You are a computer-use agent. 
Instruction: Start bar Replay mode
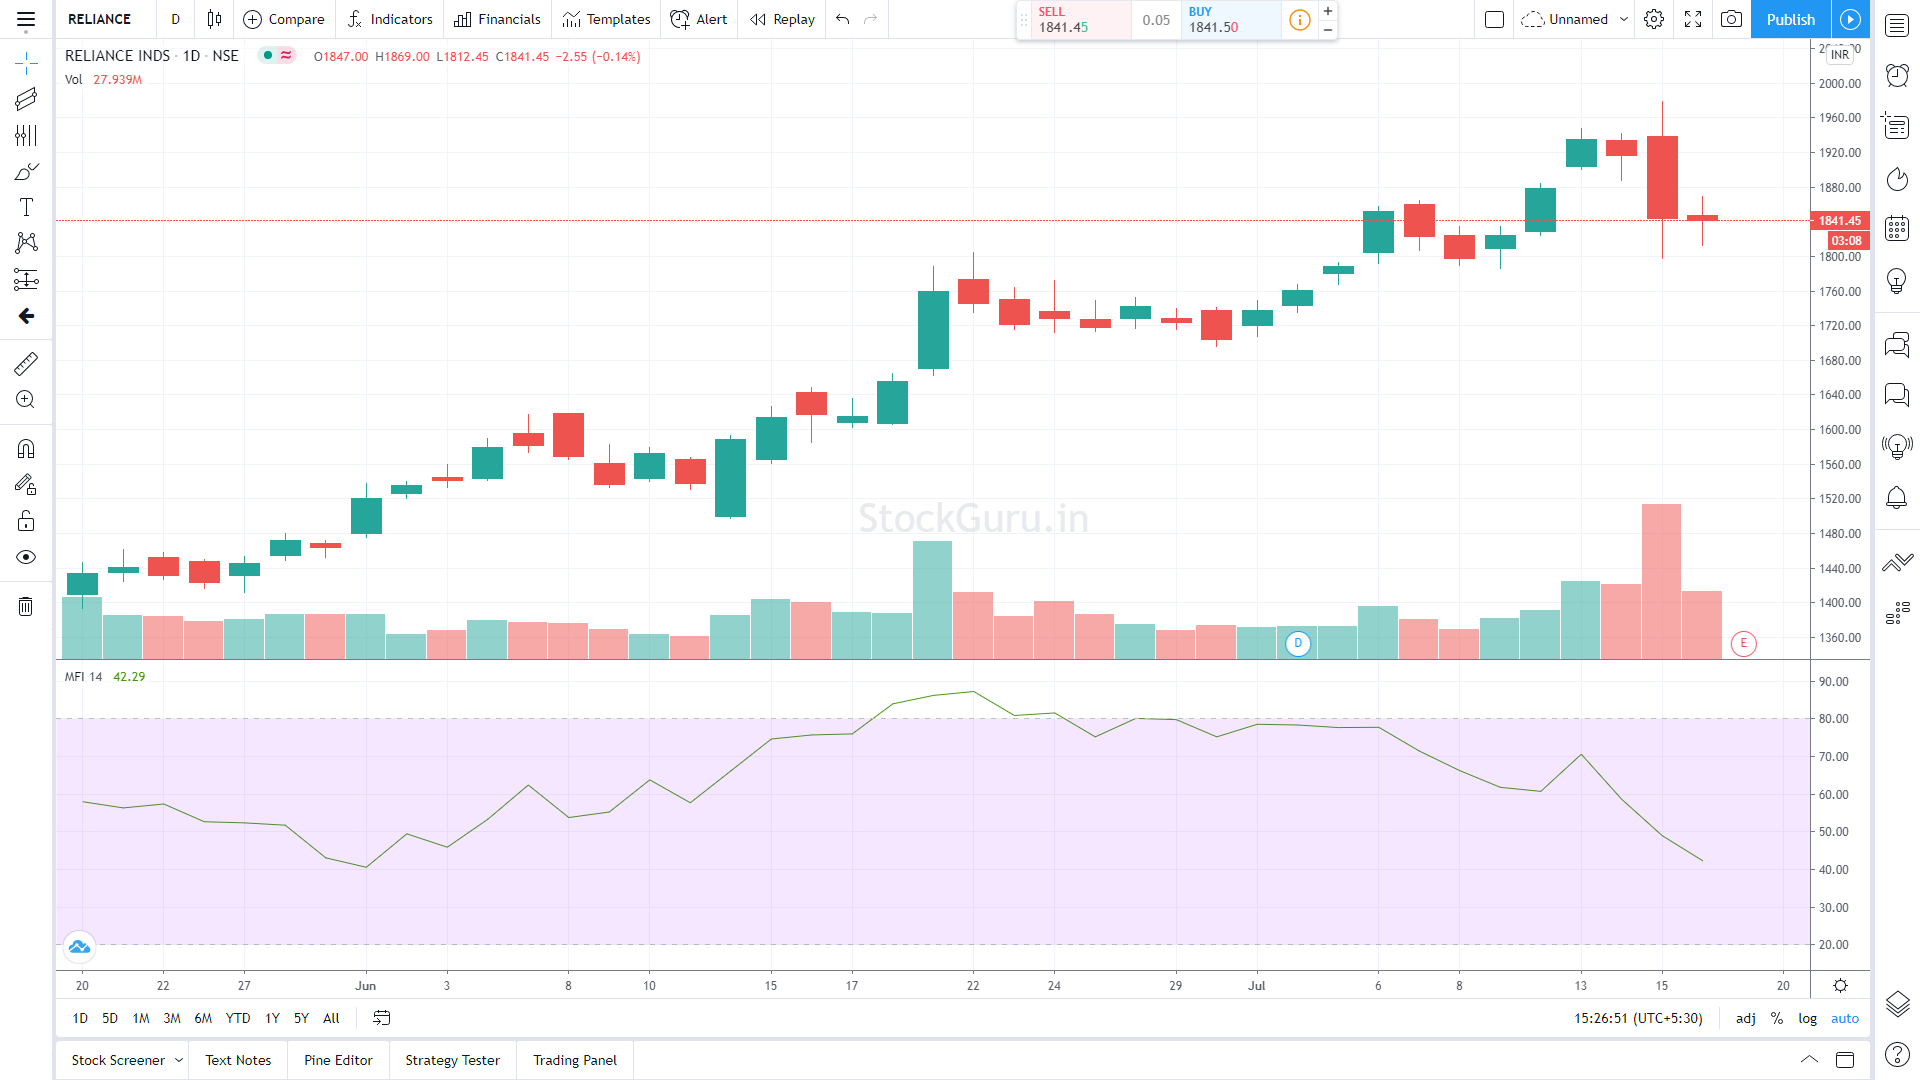tap(783, 19)
